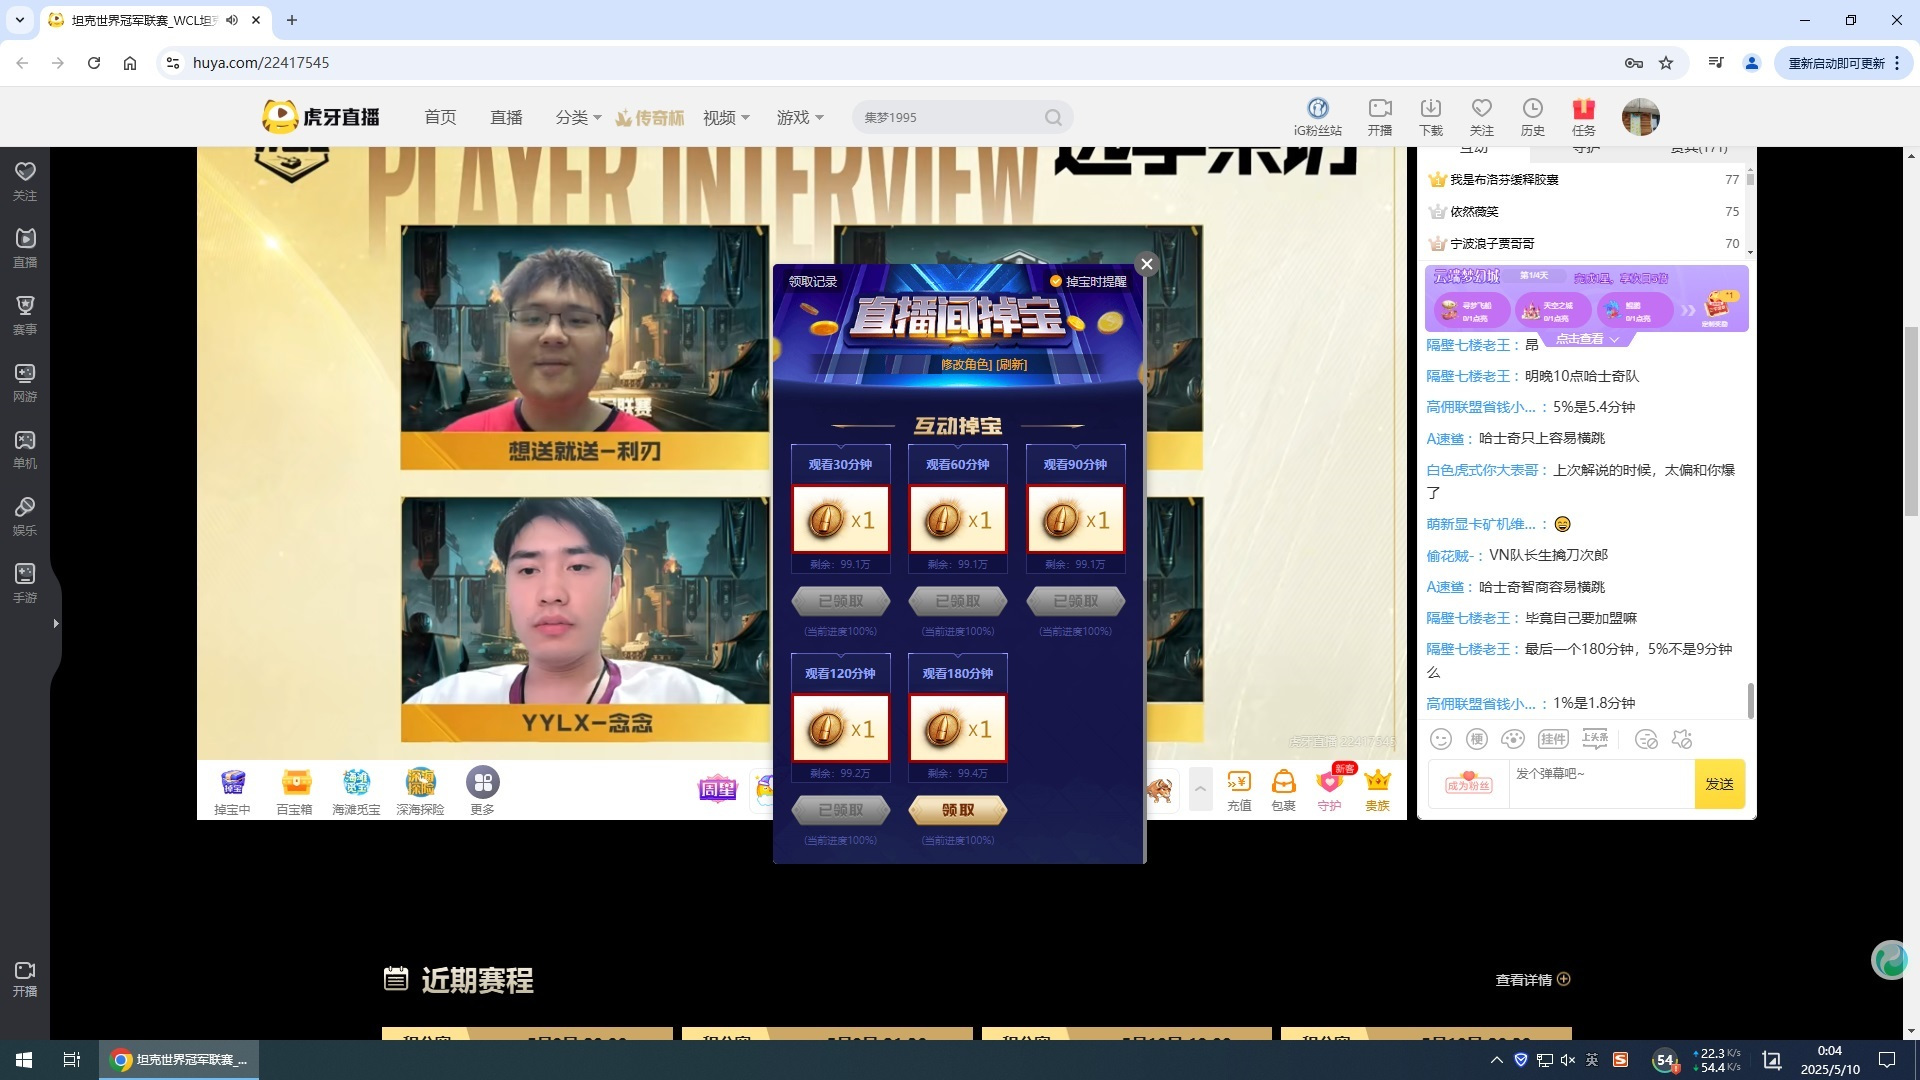The image size is (1920, 1080).
Task: Open the emoji picker in chat toolbar
Action: (x=1440, y=739)
